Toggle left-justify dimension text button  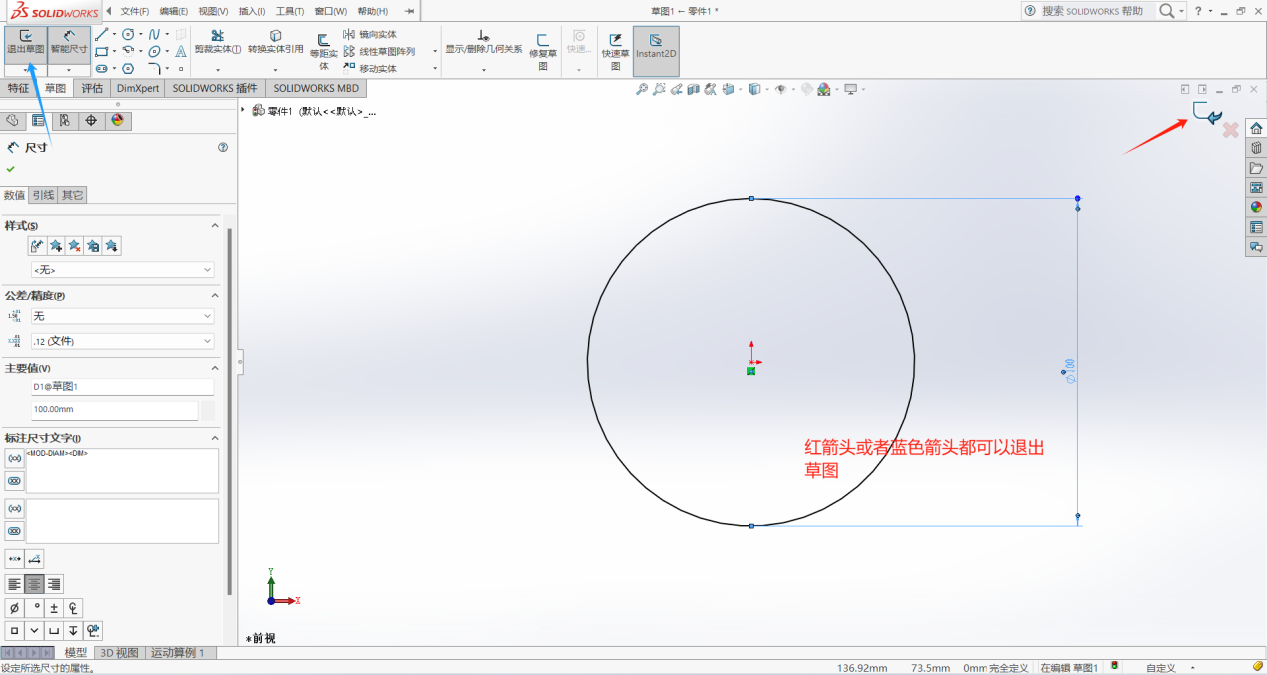pos(15,584)
